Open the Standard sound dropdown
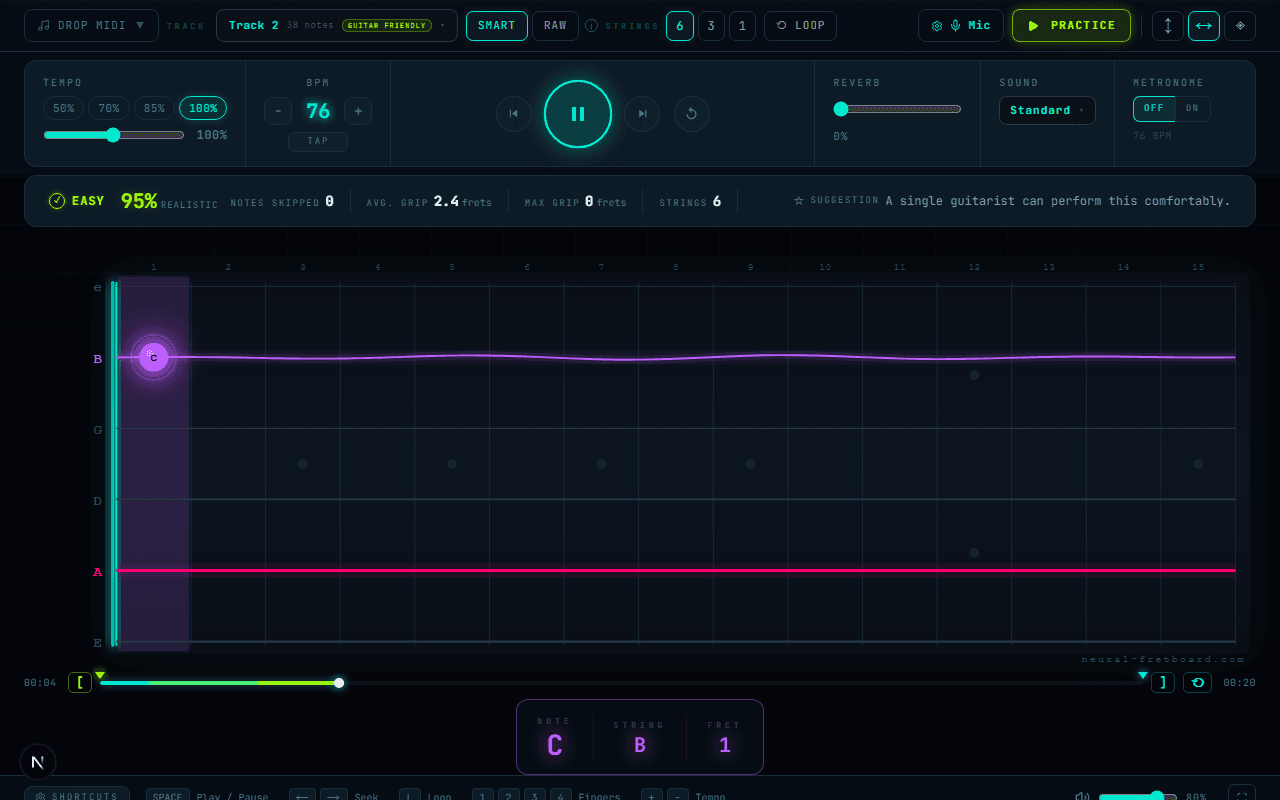 point(1047,110)
